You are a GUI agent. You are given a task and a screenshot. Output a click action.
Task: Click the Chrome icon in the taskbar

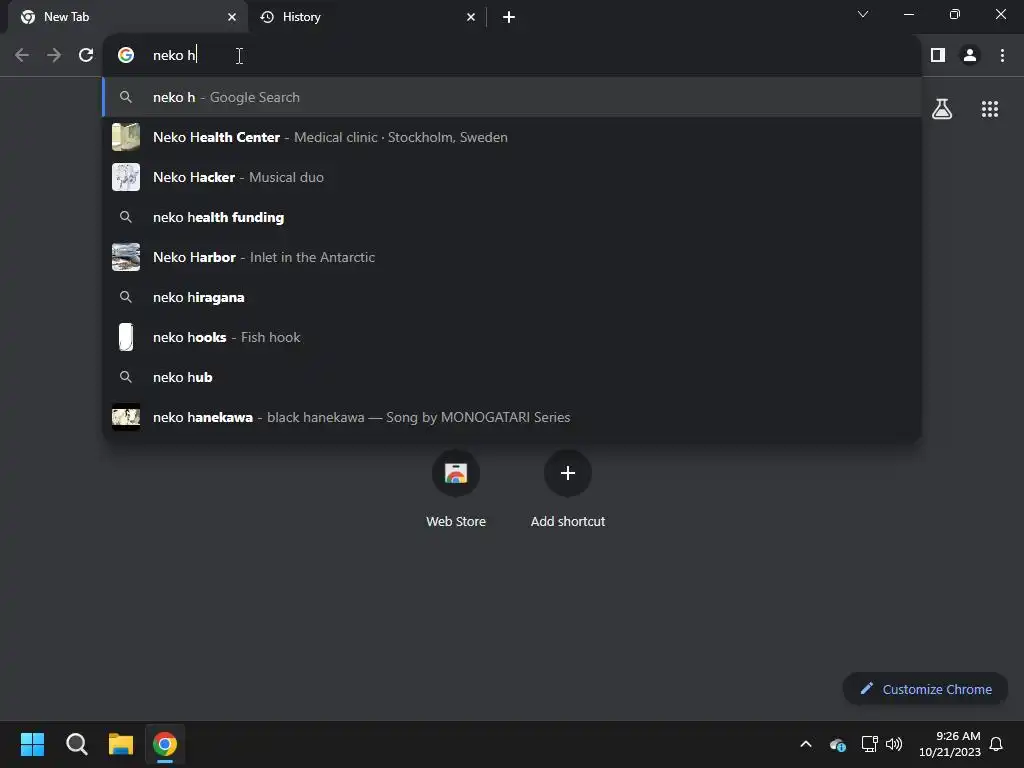(165, 744)
